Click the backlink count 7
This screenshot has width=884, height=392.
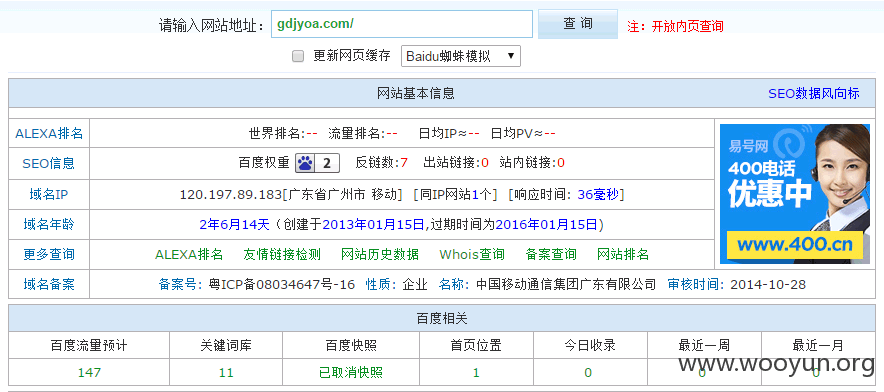pyautogui.click(x=404, y=164)
